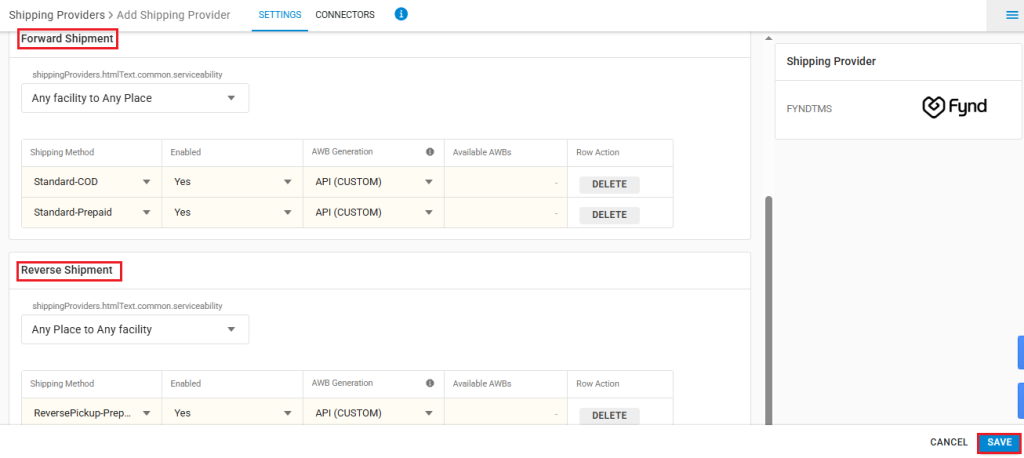Click AWB Generation info icon in Reverse Shipment
Image resolution: width=1024 pixels, height=458 pixels.
(430, 383)
